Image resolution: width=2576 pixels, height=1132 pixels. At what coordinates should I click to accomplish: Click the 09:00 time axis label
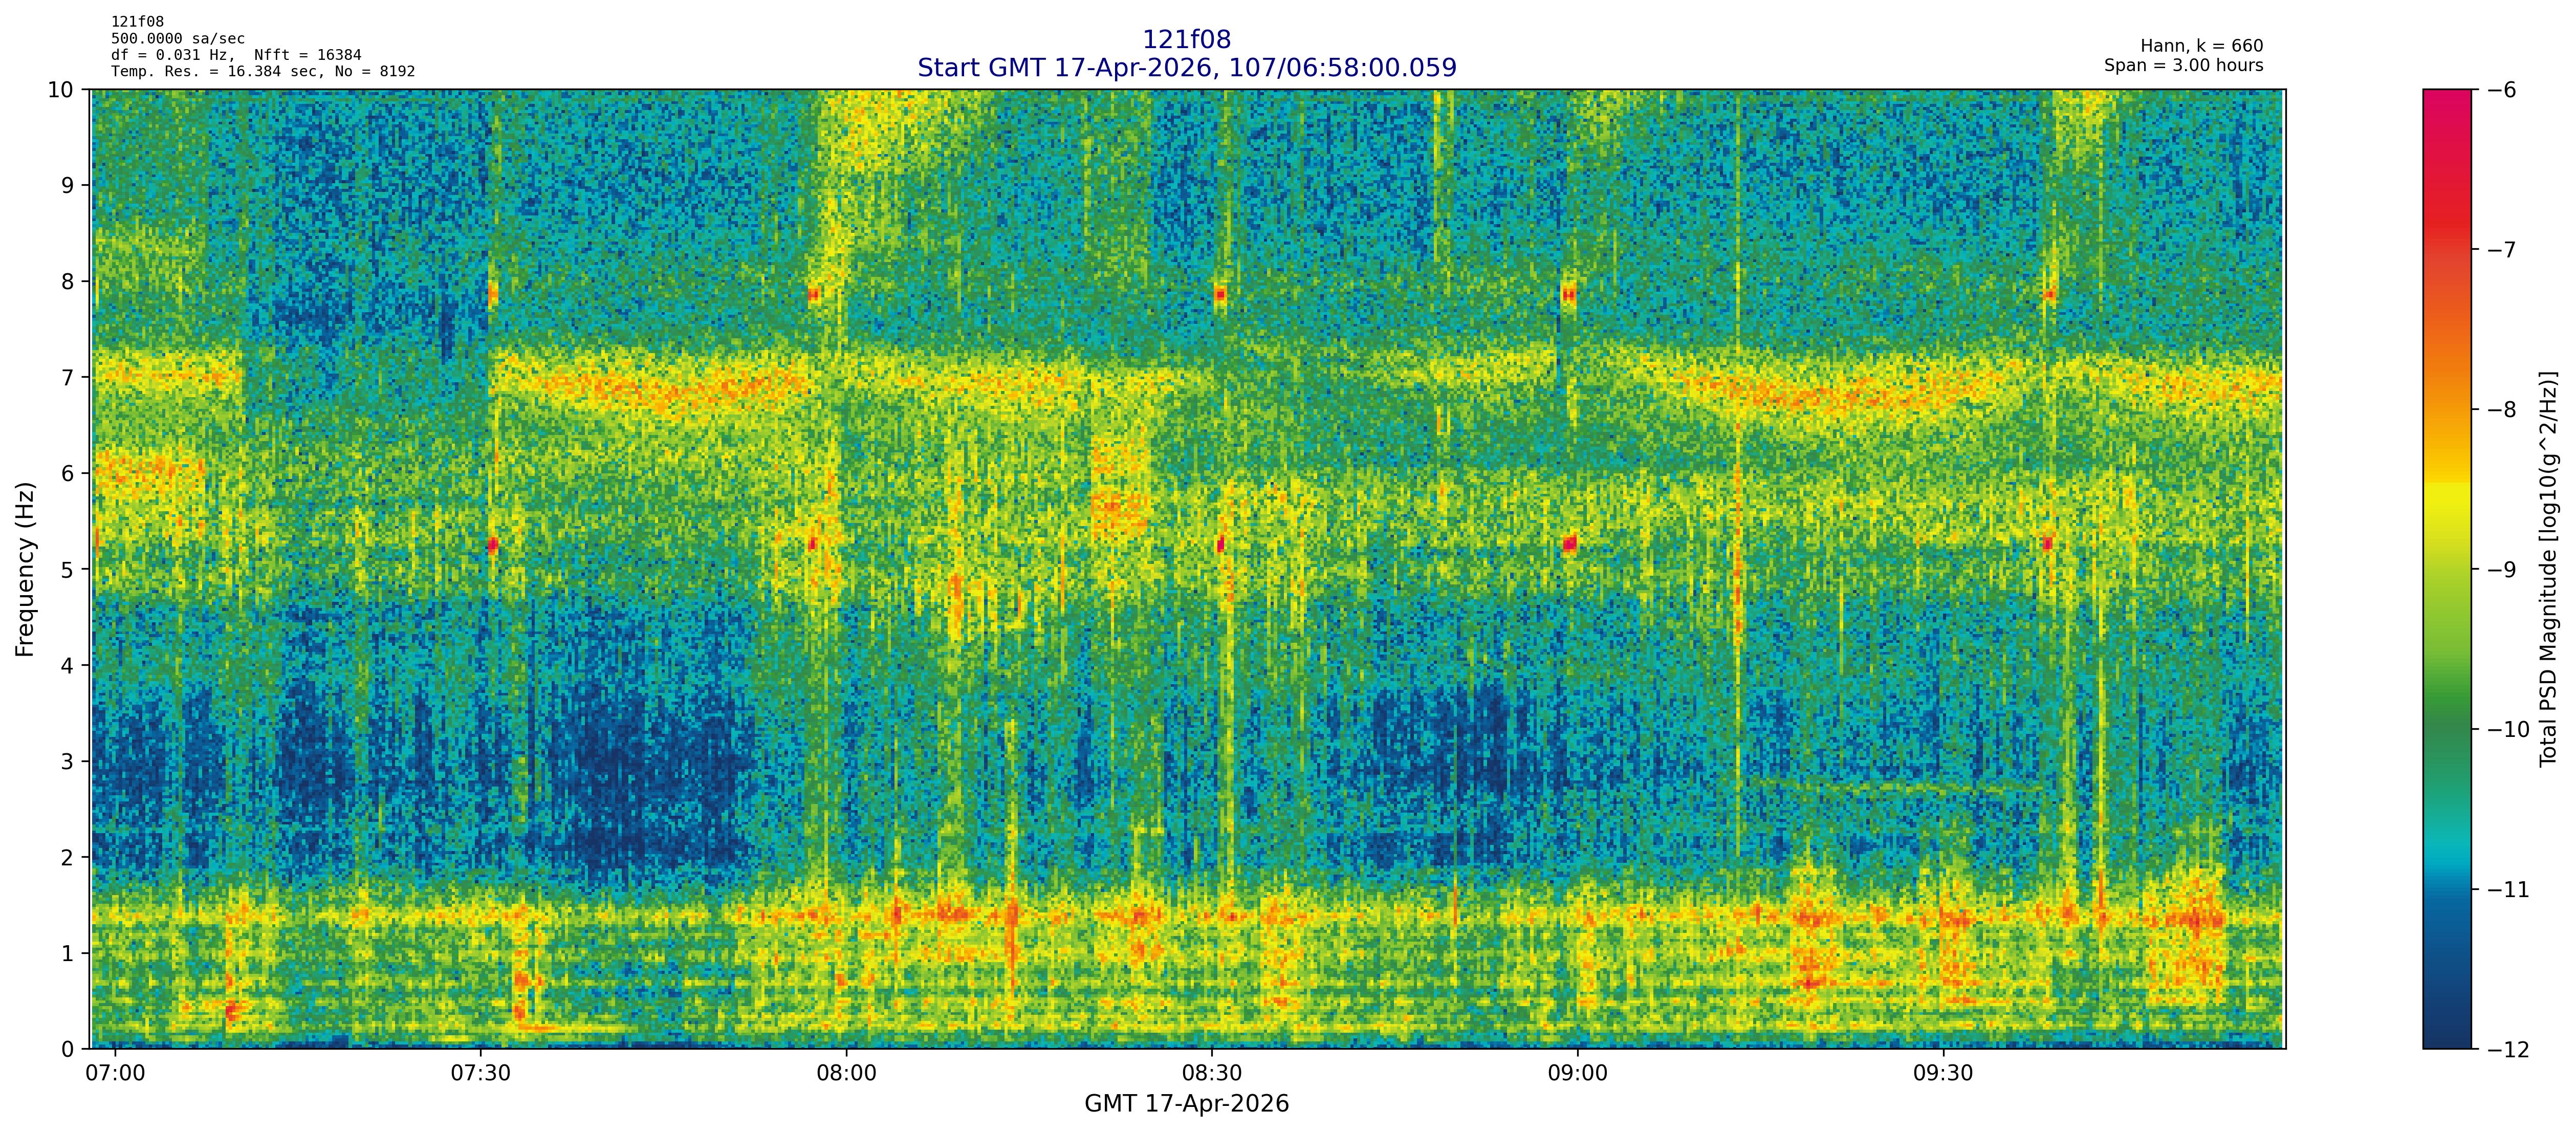(x=1577, y=1074)
